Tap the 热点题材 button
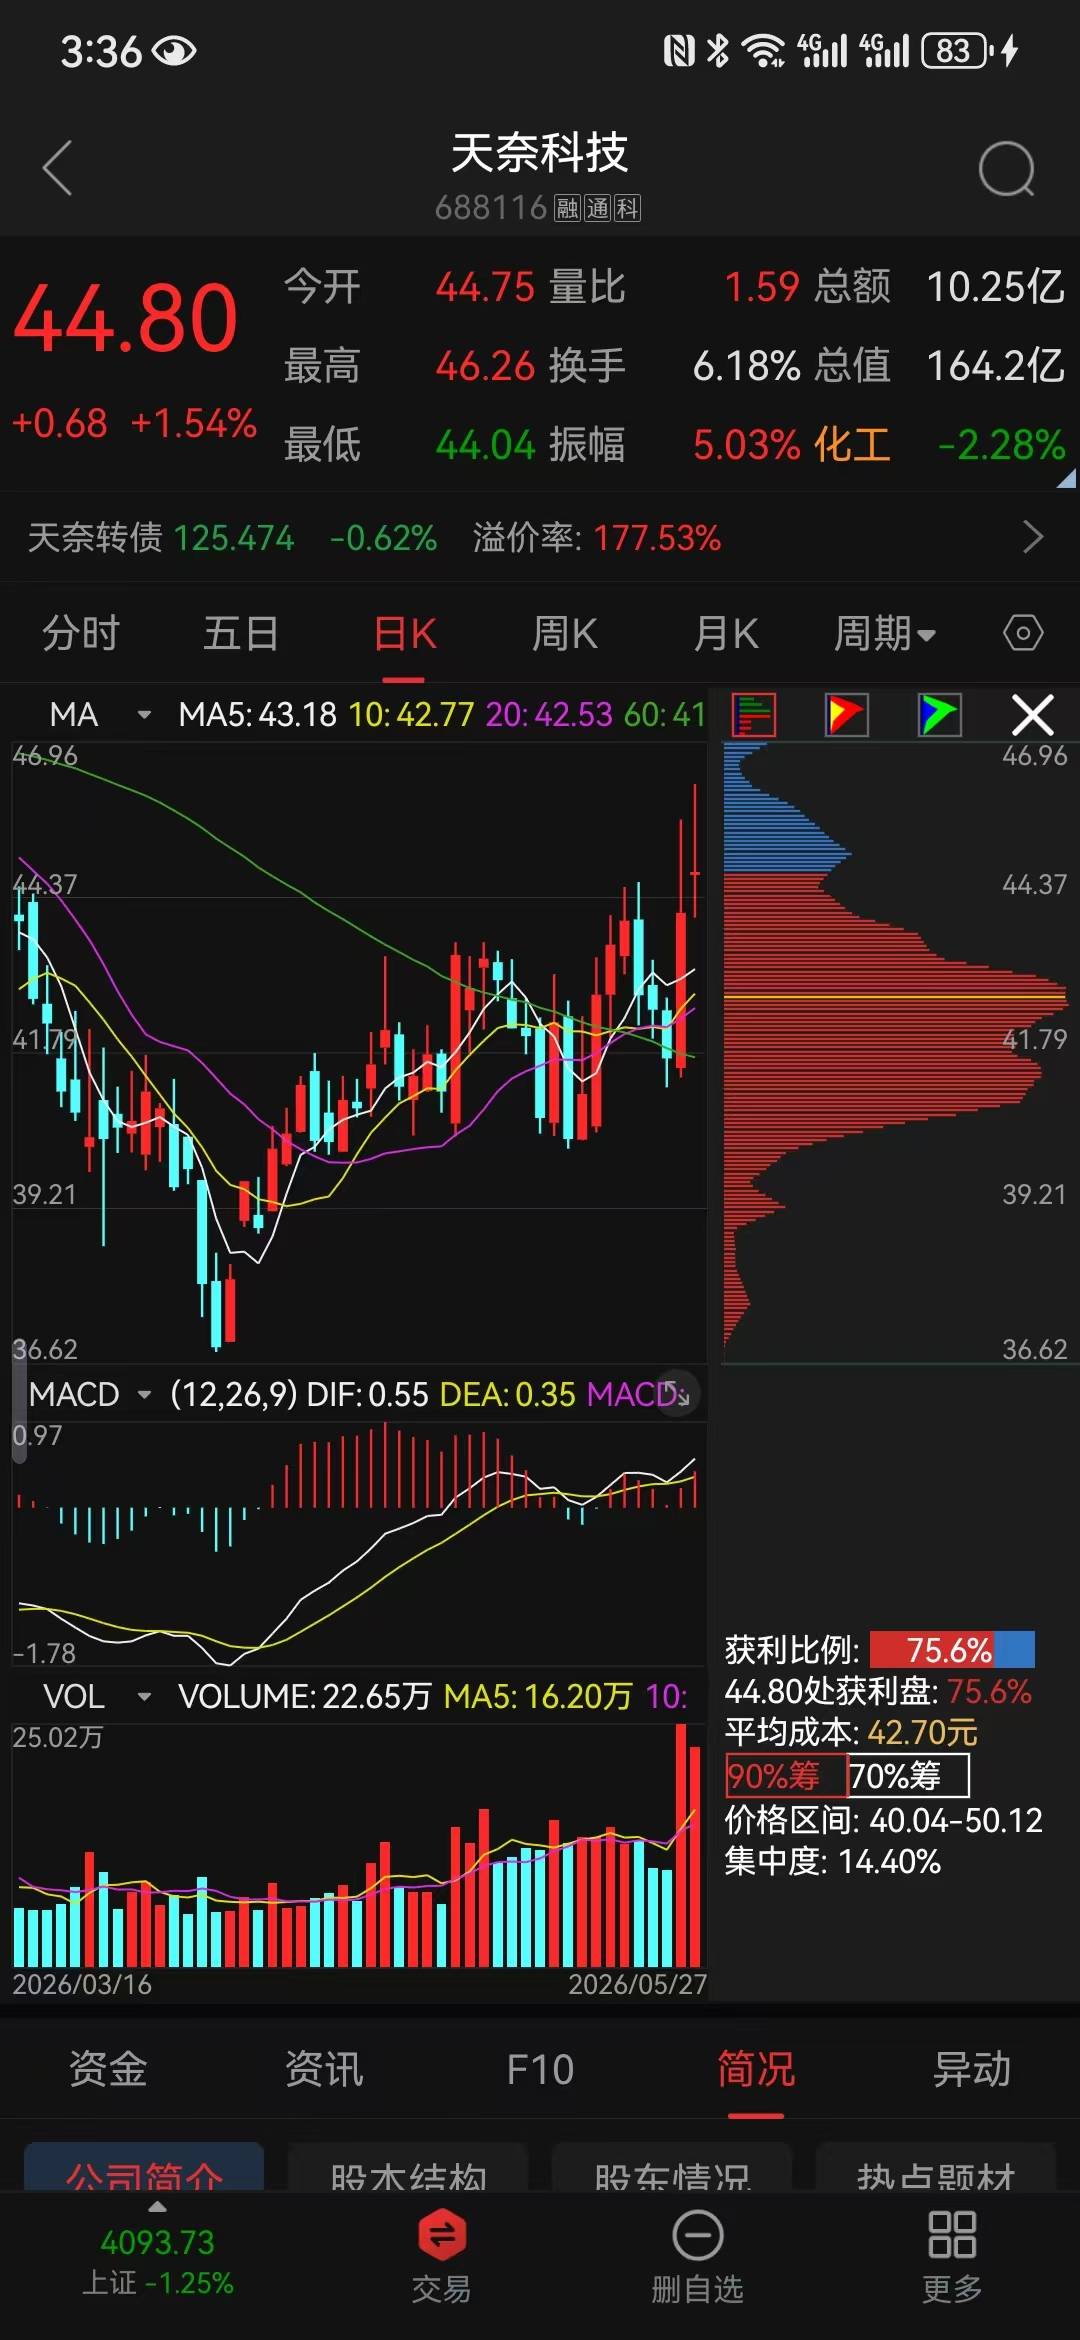 (936, 2168)
